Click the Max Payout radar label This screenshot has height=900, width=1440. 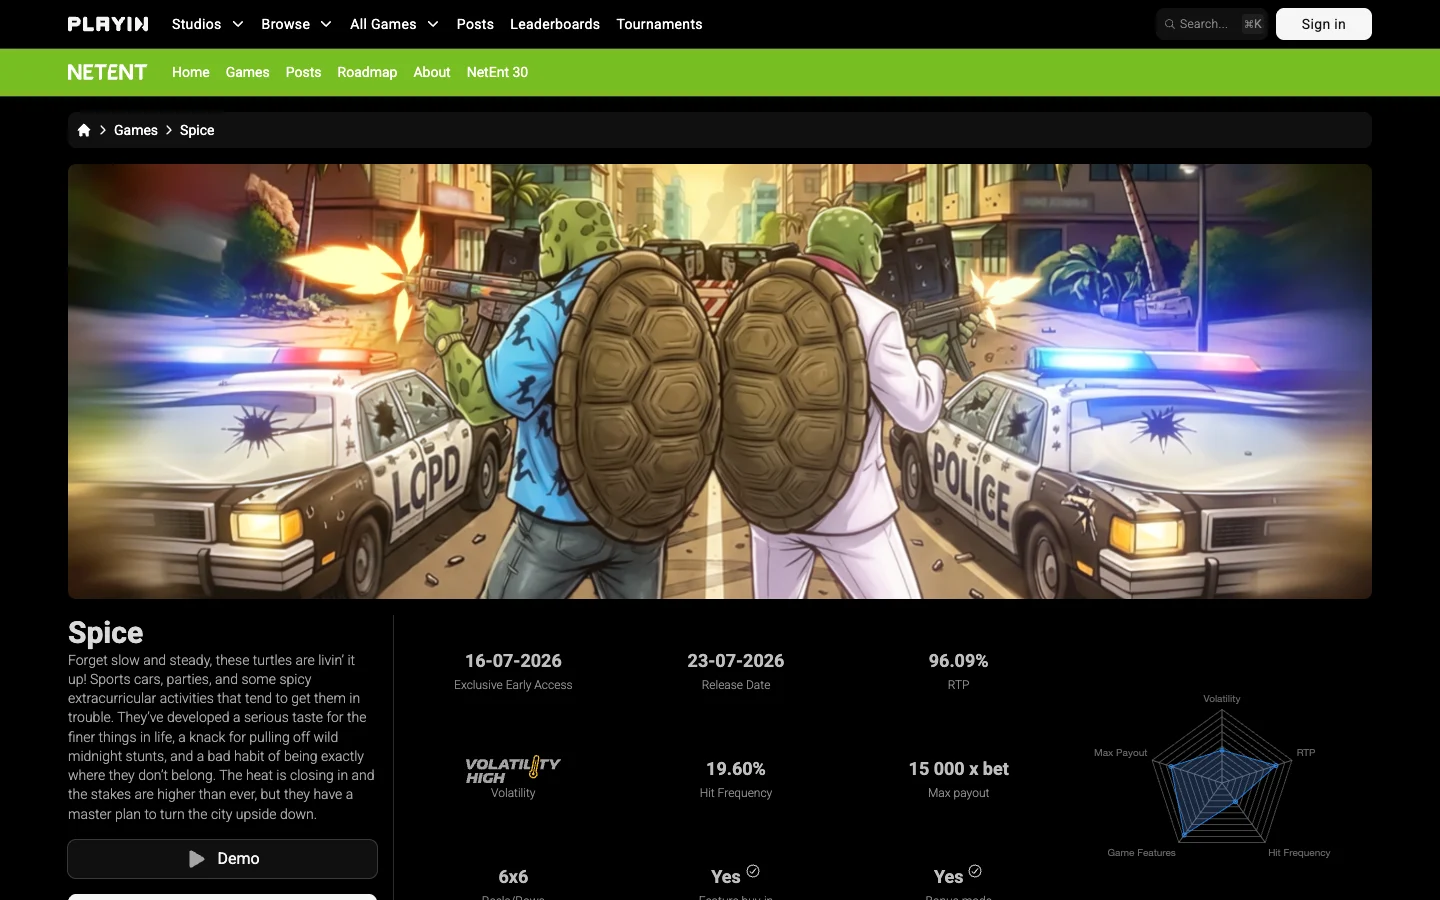coord(1120,753)
